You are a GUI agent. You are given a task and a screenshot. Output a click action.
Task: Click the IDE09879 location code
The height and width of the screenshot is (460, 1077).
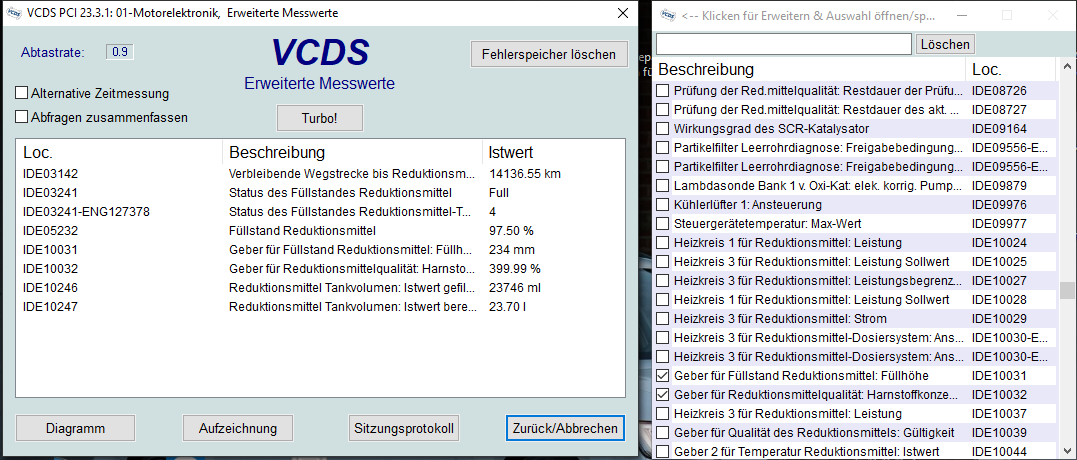(999, 185)
